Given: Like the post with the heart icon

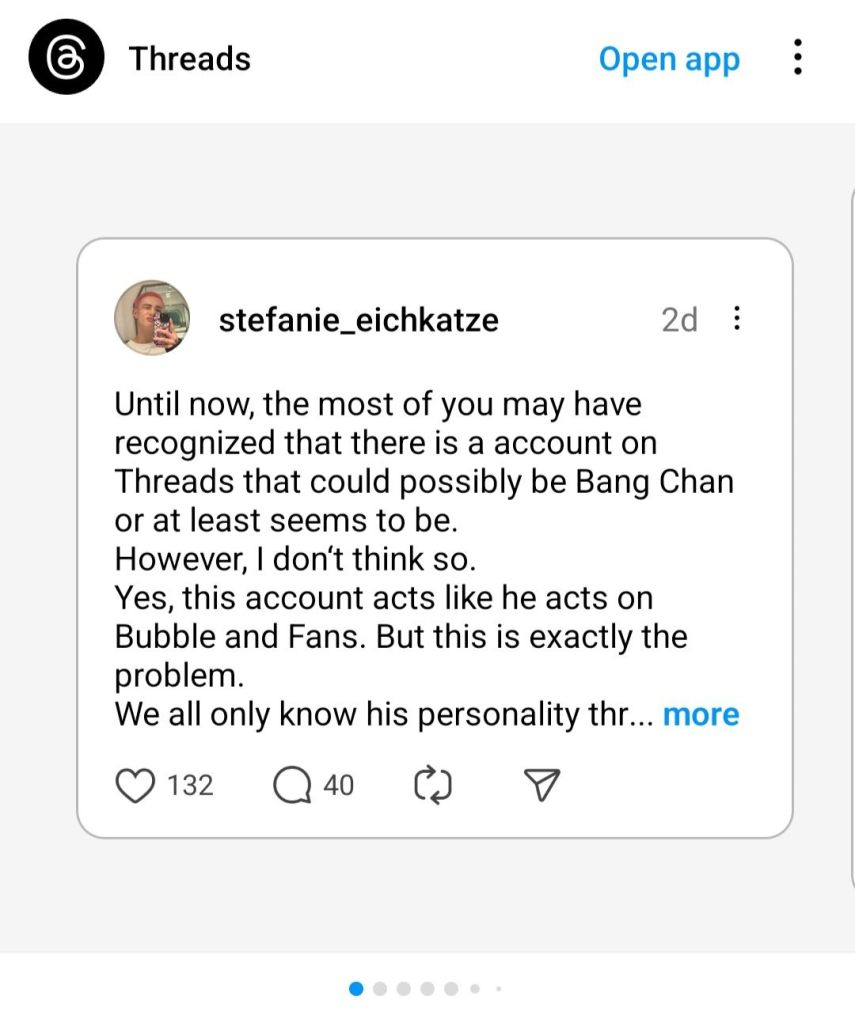Looking at the screenshot, I should coord(133,786).
